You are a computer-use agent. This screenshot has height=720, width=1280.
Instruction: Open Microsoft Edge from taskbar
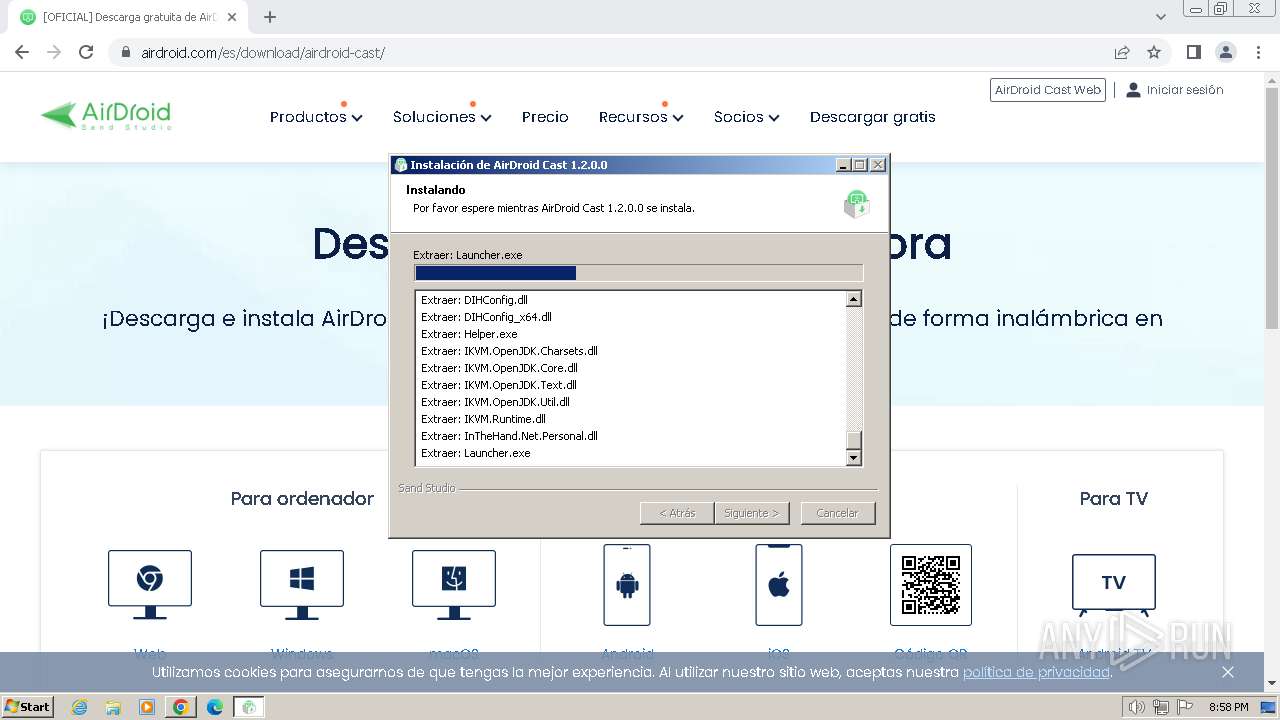pyautogui.click(x=215, y=707)
